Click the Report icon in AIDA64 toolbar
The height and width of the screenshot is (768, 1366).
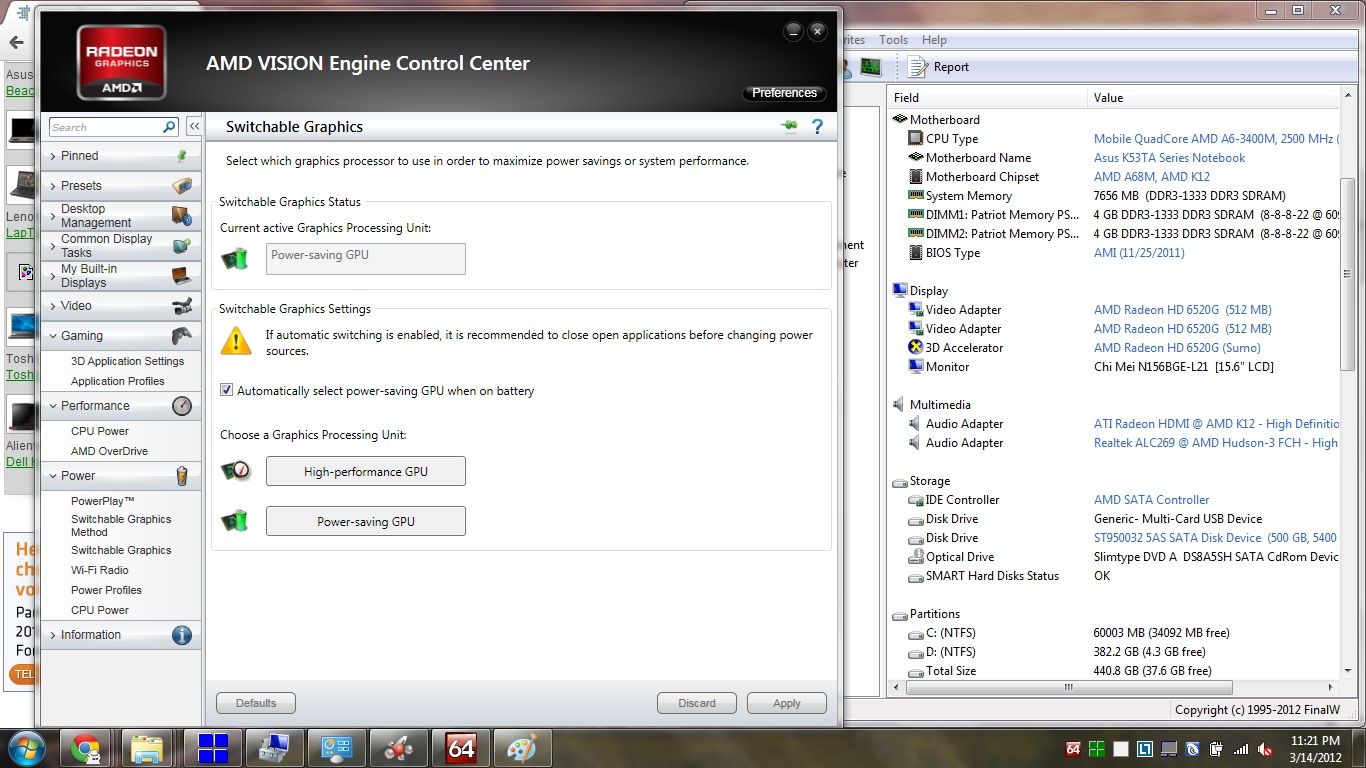[918, 67]
